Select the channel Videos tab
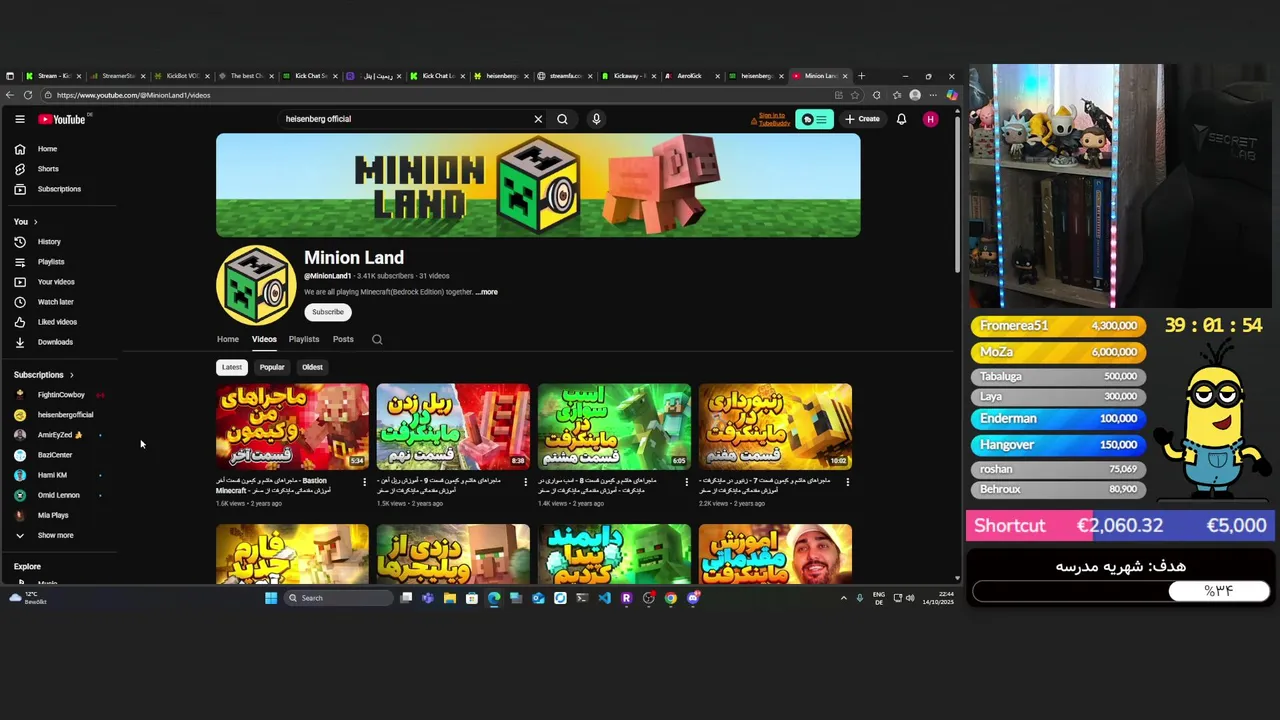This screenshot has height=720, width=1280. click(264, 339)
